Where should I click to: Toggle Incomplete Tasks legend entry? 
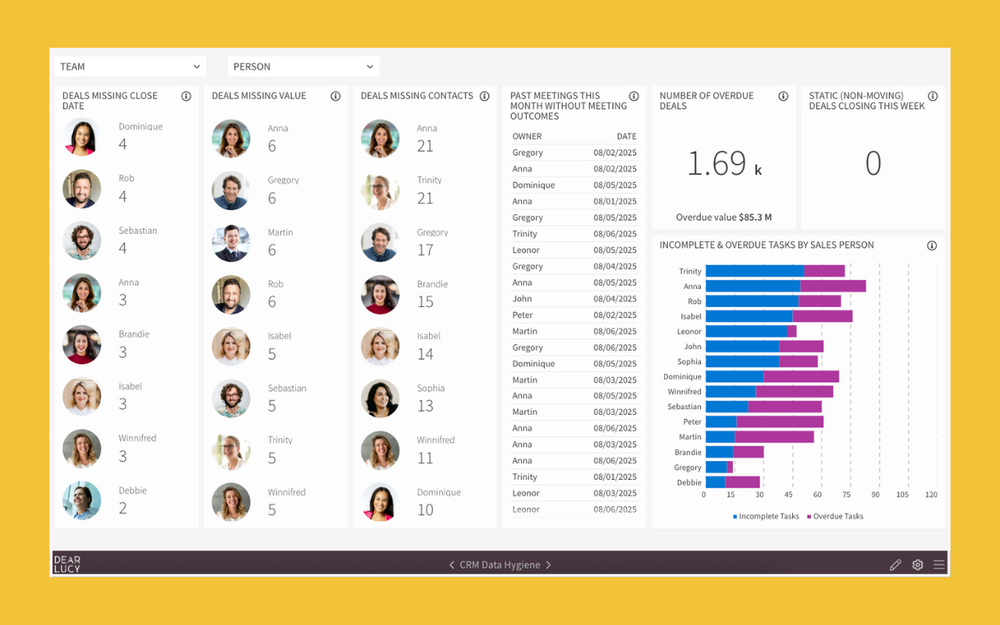[766, 517]
